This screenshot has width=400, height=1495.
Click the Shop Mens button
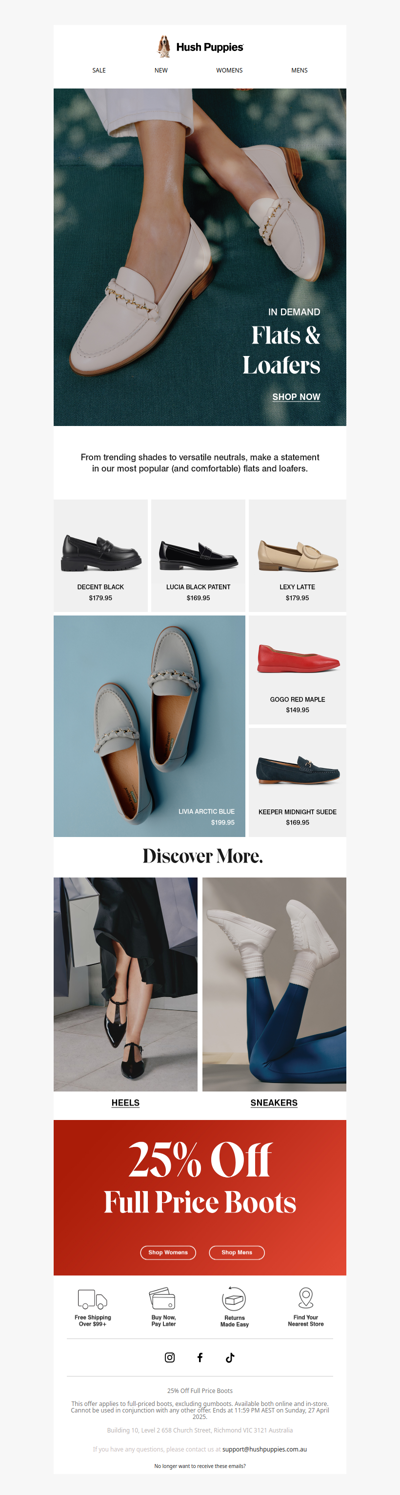(x=237, y=1252)
